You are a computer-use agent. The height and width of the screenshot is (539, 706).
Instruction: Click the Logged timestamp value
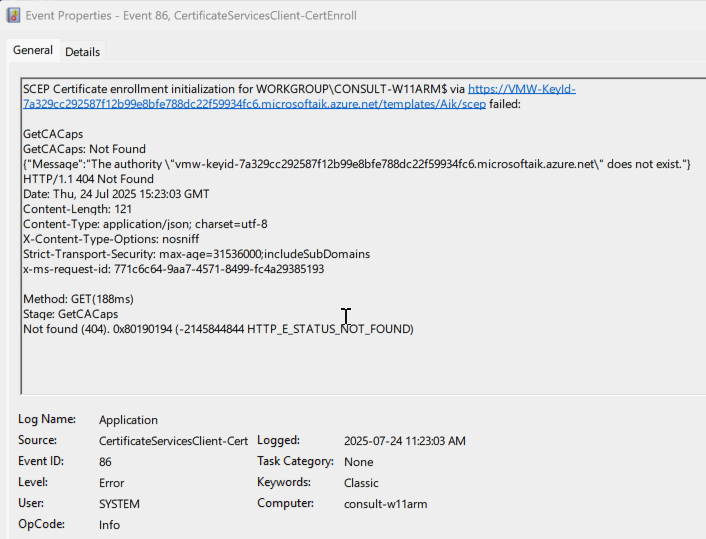tap(405, 441)
